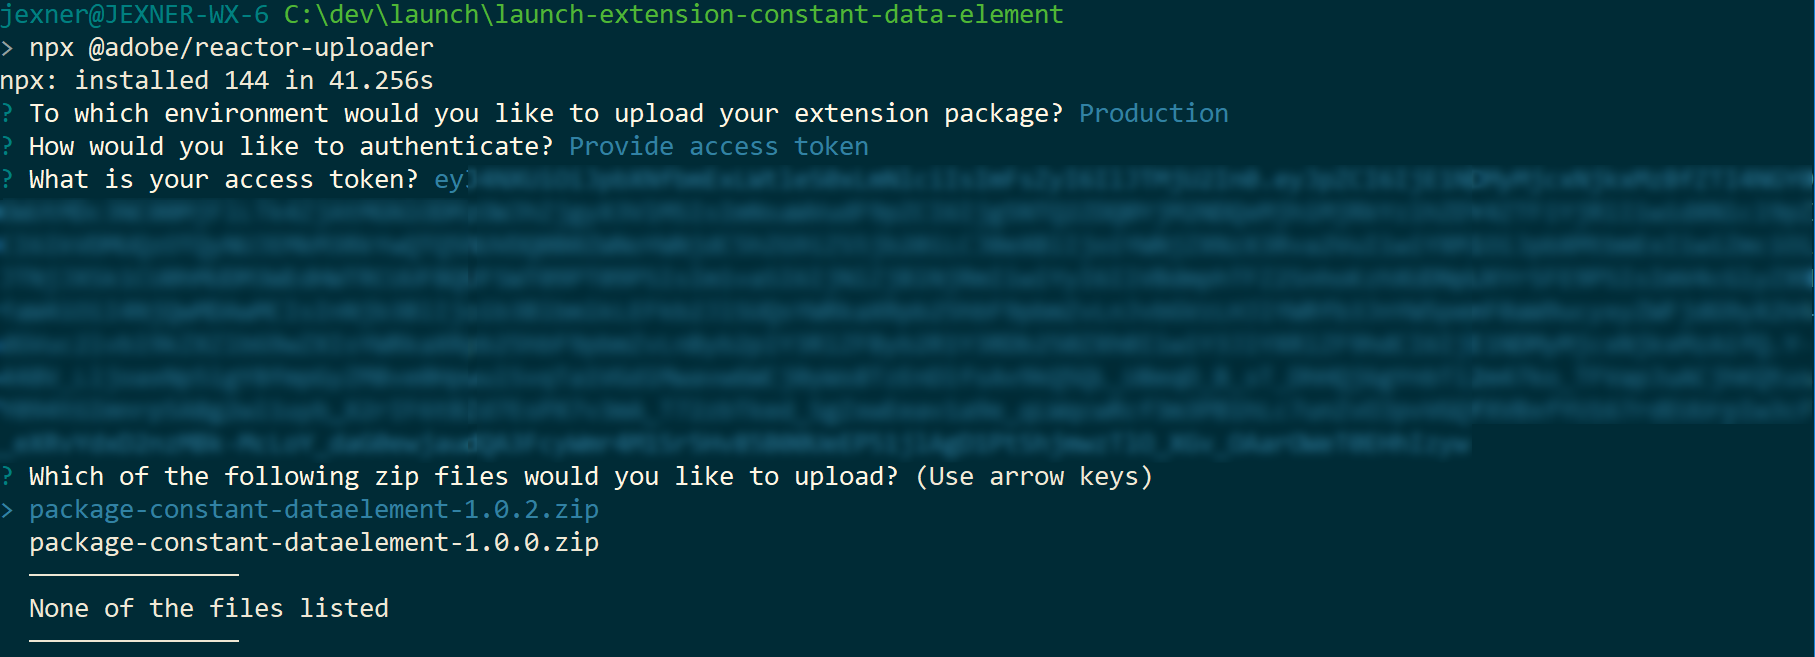Click the @adobe/reactor-uploader package name
Image resolution: width=1815 pixels, height=657 pixels.
(261, 48)
